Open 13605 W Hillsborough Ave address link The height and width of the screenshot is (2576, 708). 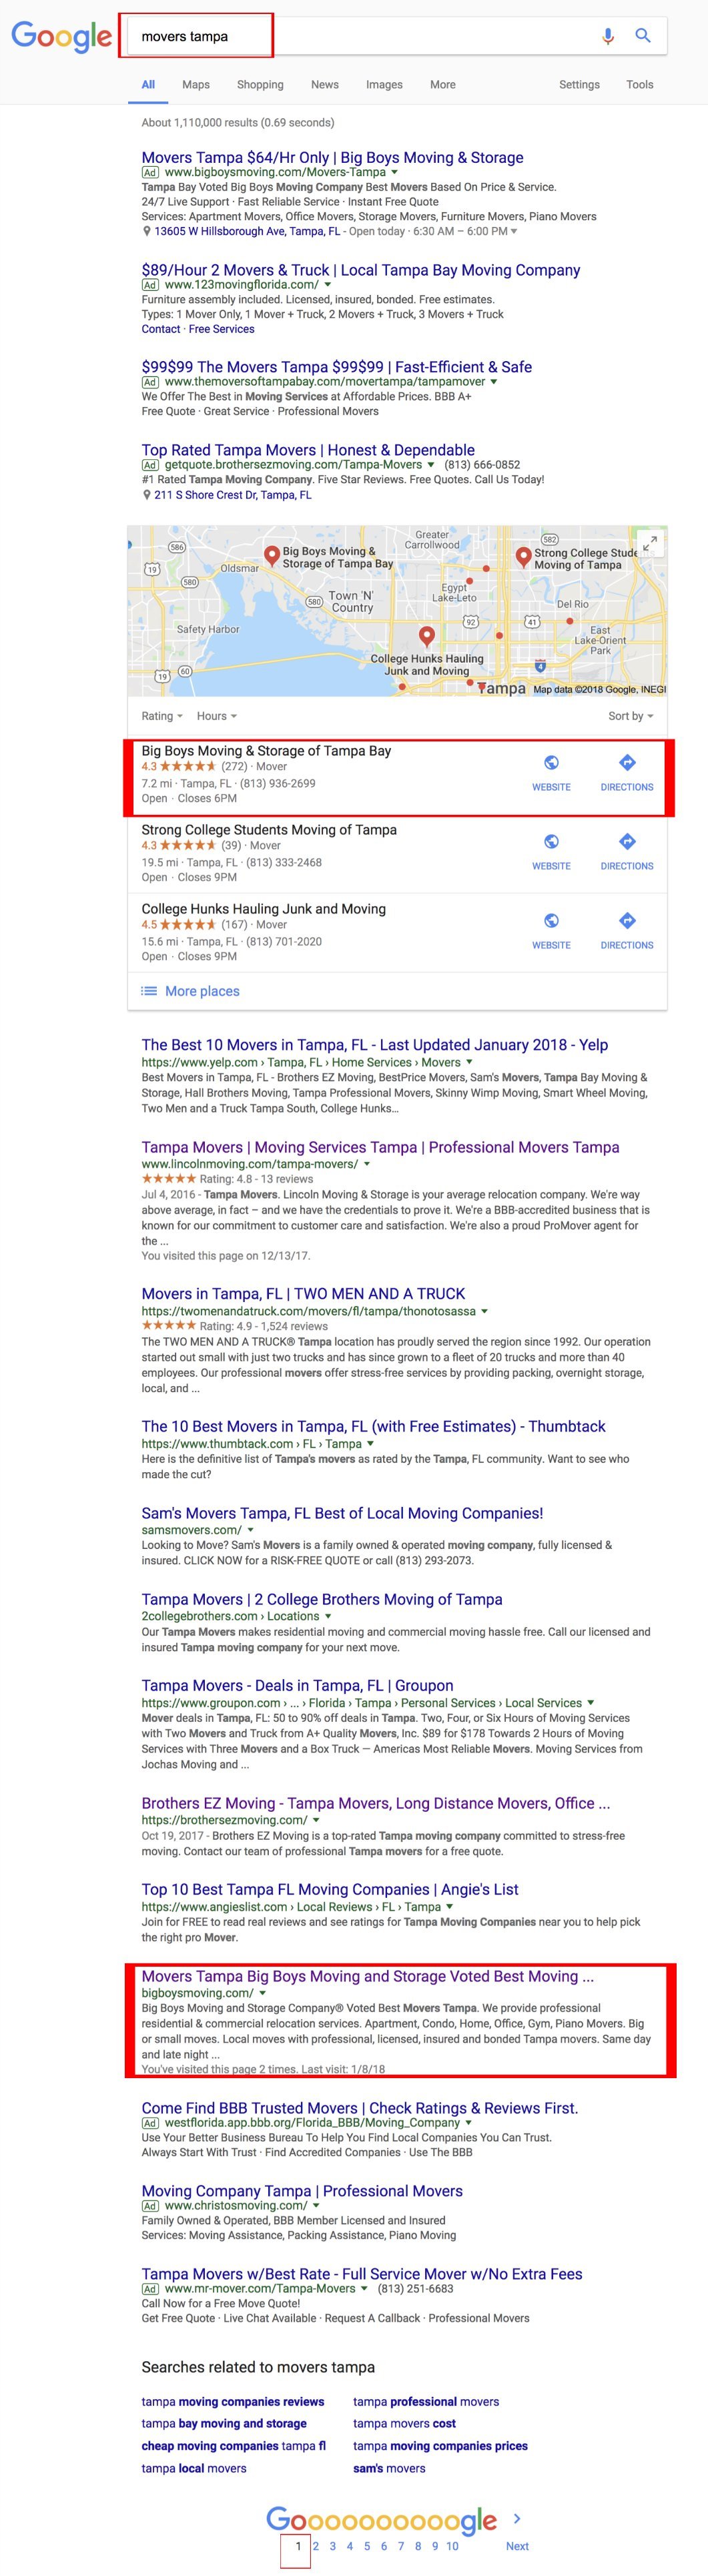tap(247, 232)
